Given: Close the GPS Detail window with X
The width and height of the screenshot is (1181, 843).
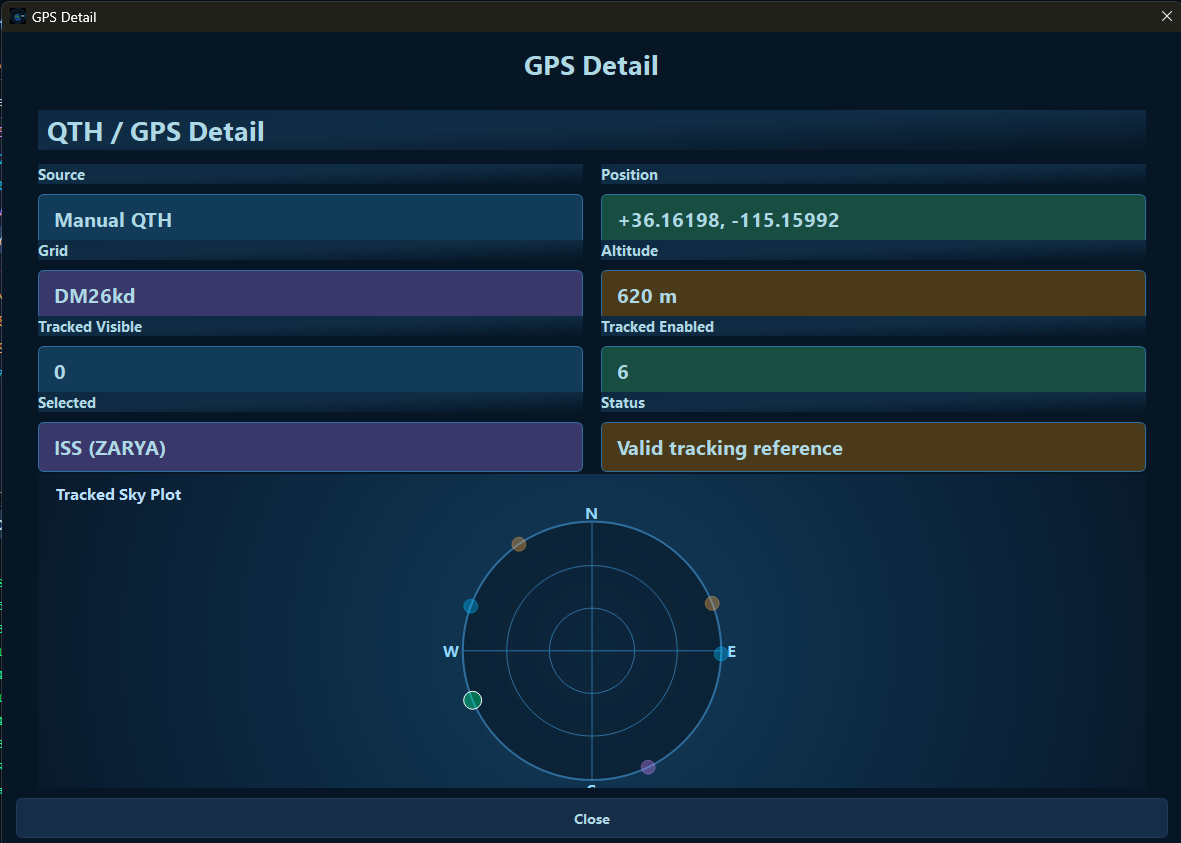Looking at the screenshot, I should tap(1166, 16).
